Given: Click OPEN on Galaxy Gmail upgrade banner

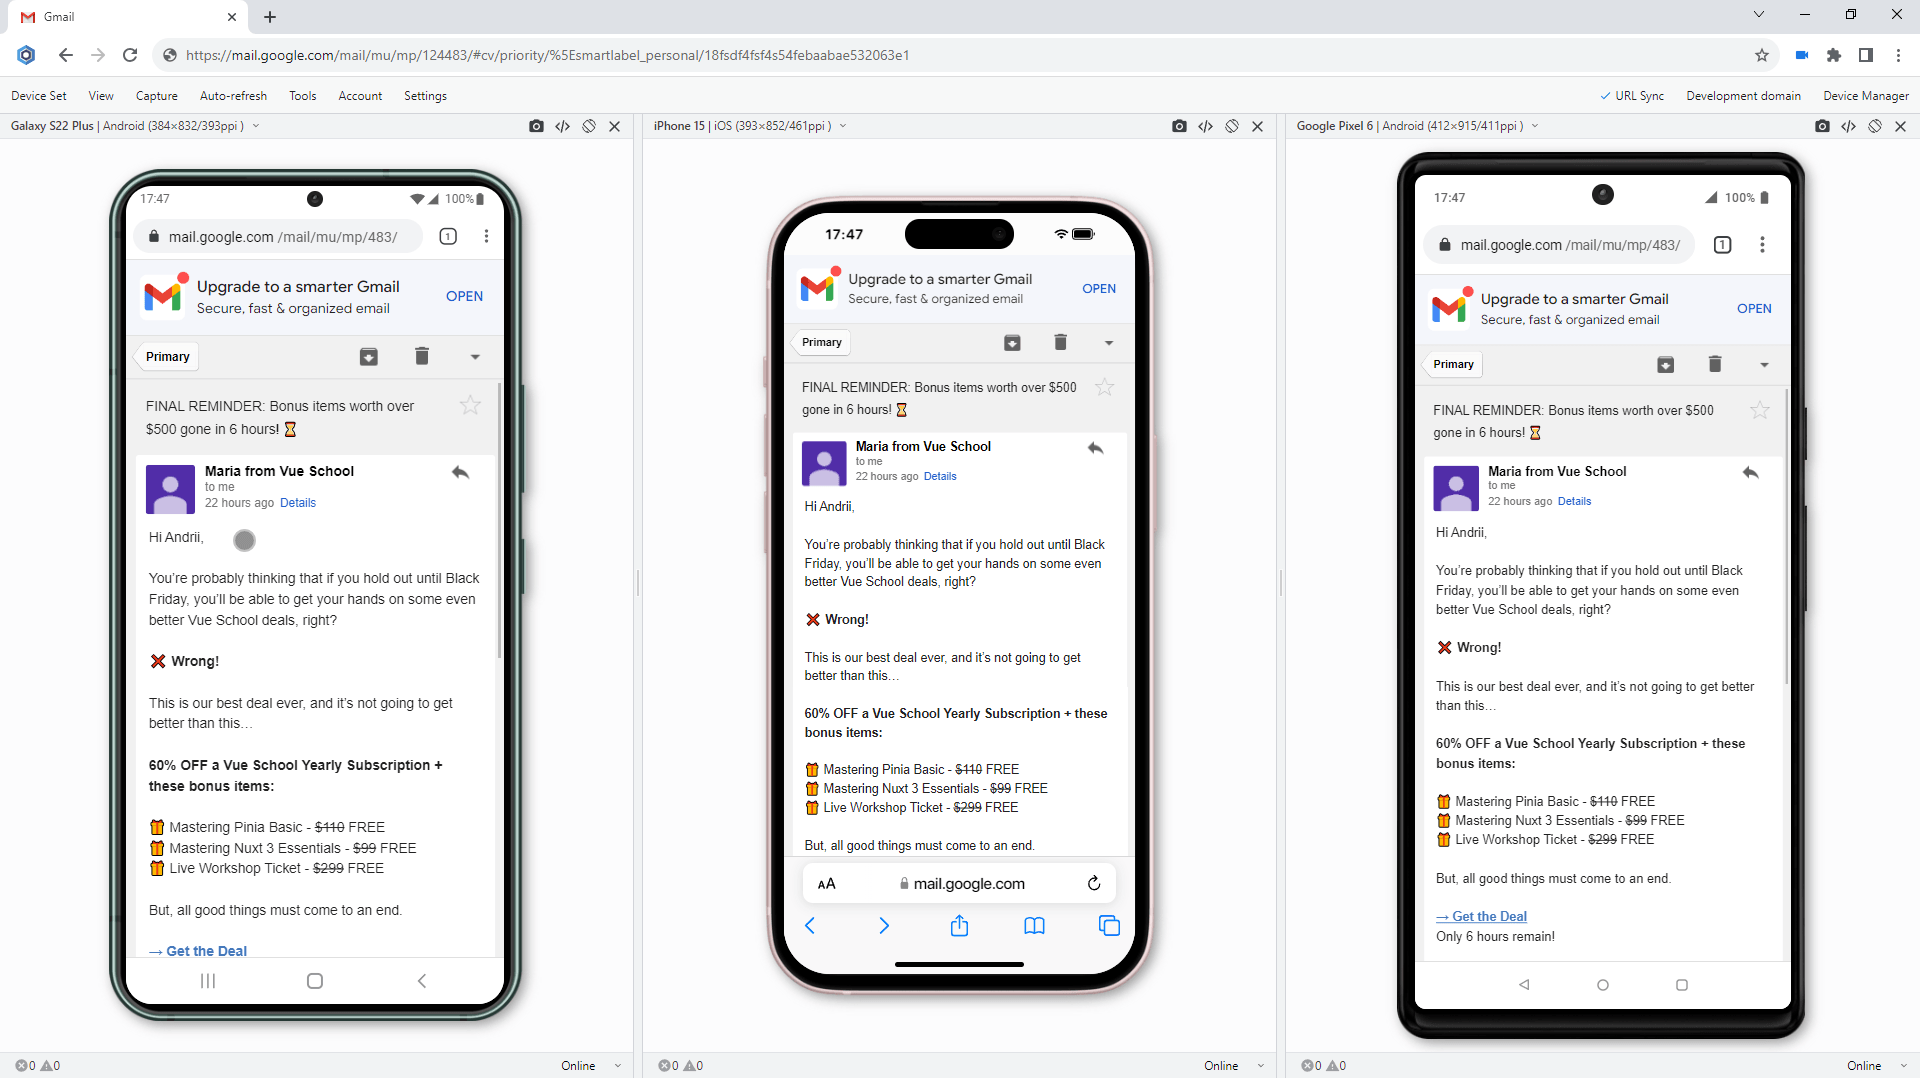Looking at the screenshot, I should tap(464, 296).
